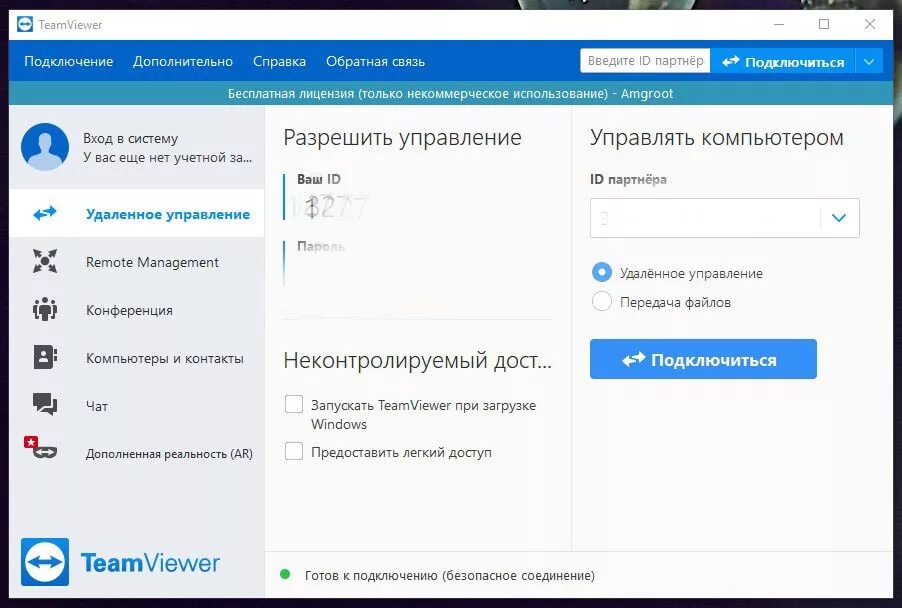Click the top bar Введите ID партнёр field
902x608 pixels.
pyautogui.click(x=645, y=61)
